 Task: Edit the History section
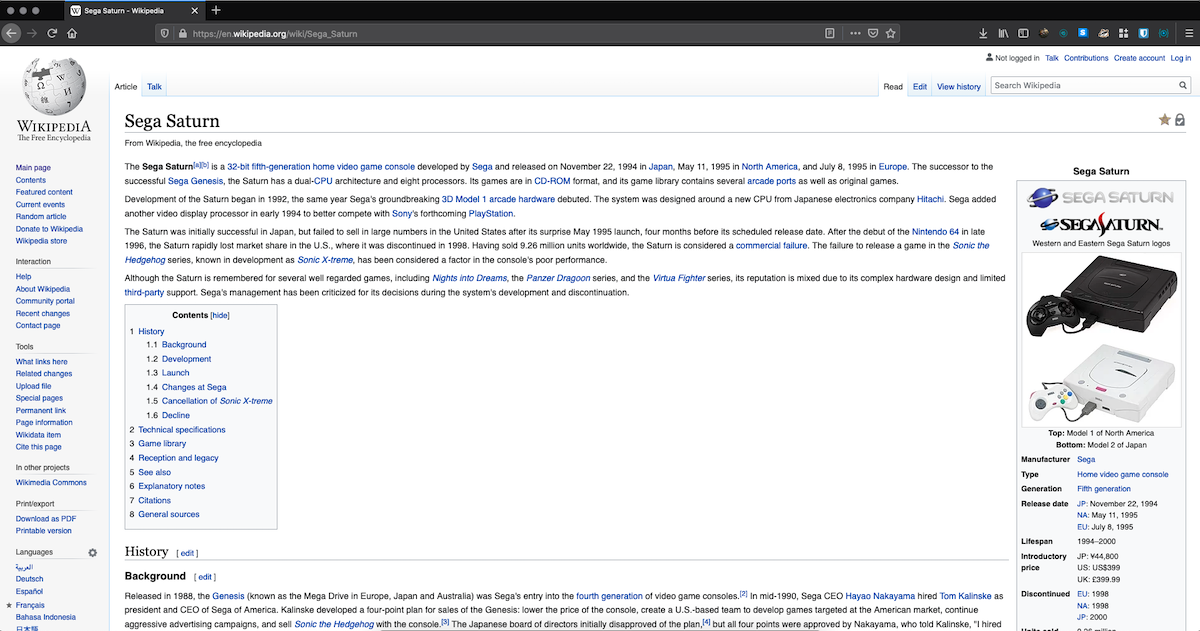(187, 553)
